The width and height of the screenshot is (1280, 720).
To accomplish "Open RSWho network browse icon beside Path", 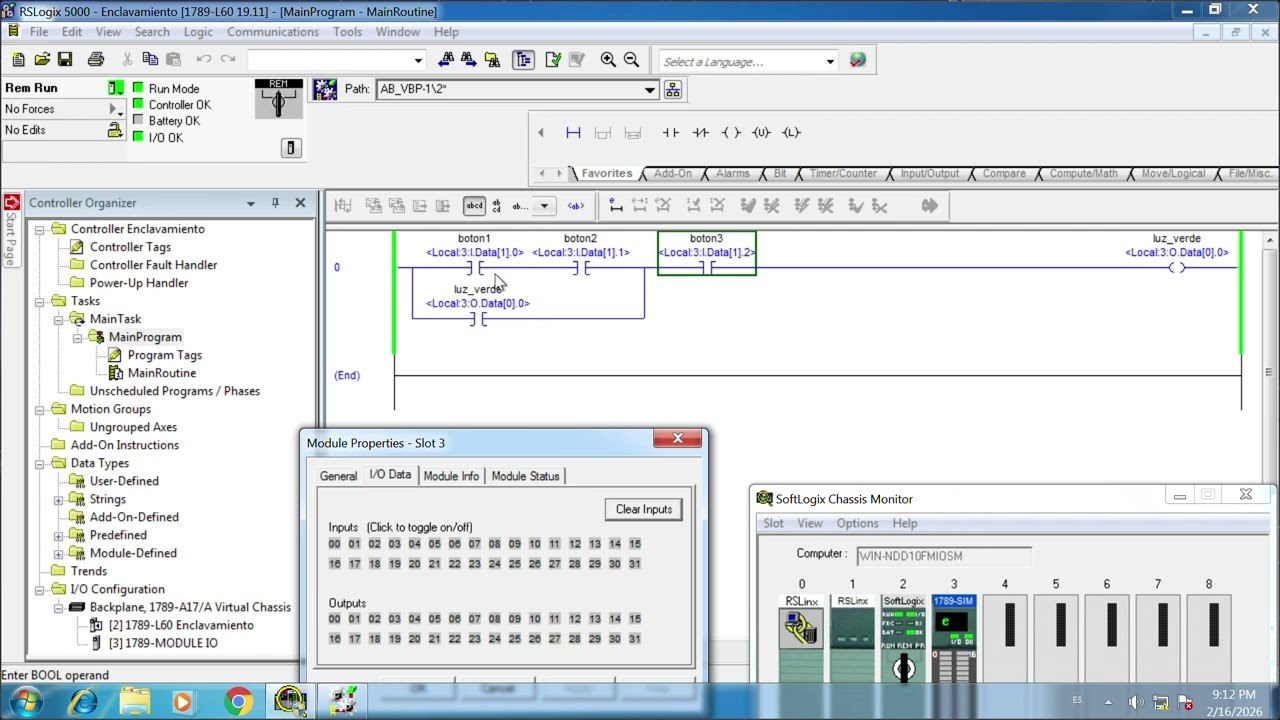I will (x=672, y=90).
